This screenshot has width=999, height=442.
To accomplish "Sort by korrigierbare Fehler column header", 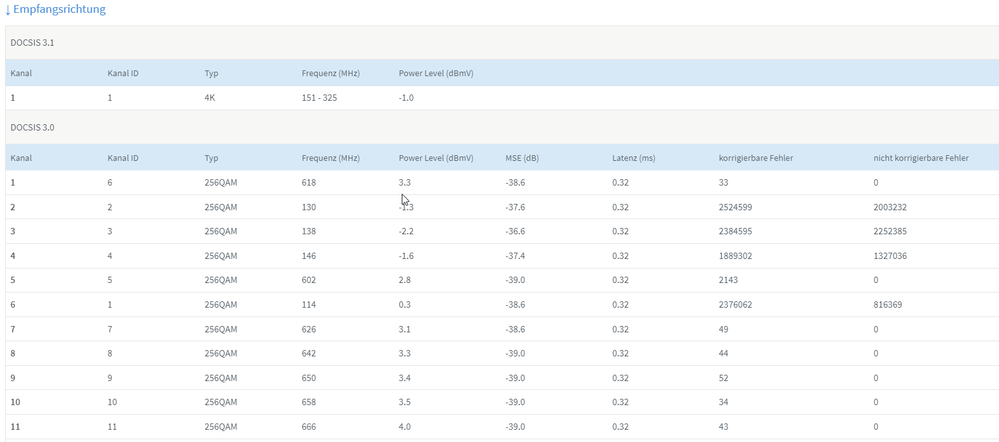I will [756, 158].
